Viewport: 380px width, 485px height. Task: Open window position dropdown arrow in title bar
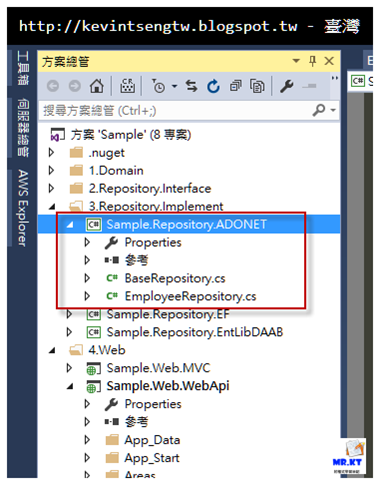296,61
